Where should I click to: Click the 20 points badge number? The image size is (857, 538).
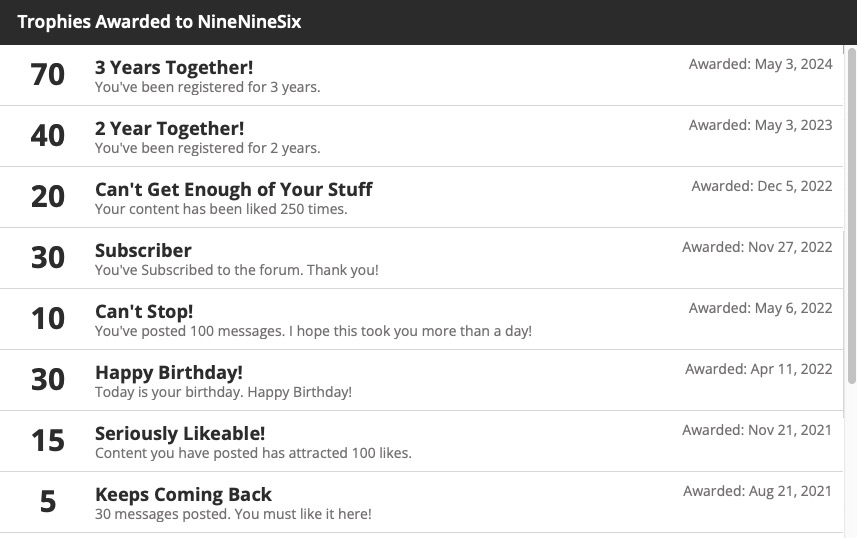[x=48, y=197]
